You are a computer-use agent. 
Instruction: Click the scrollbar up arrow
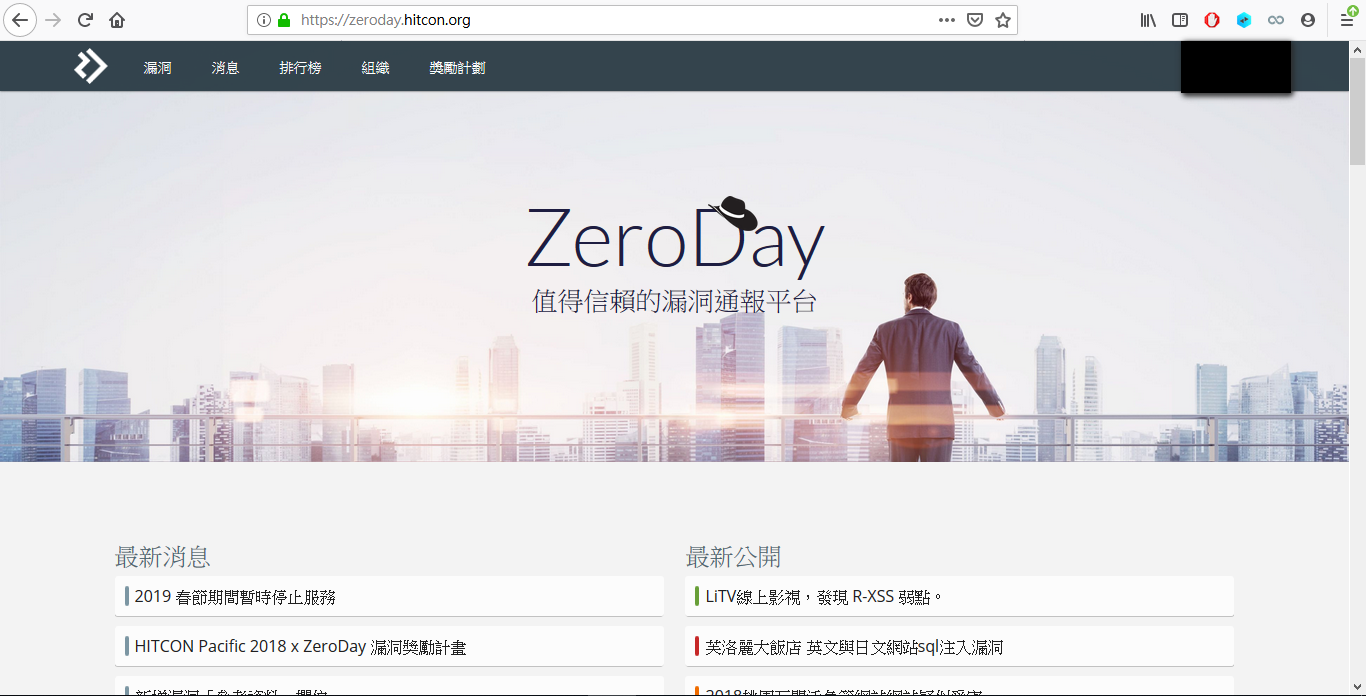(1357, 48)
